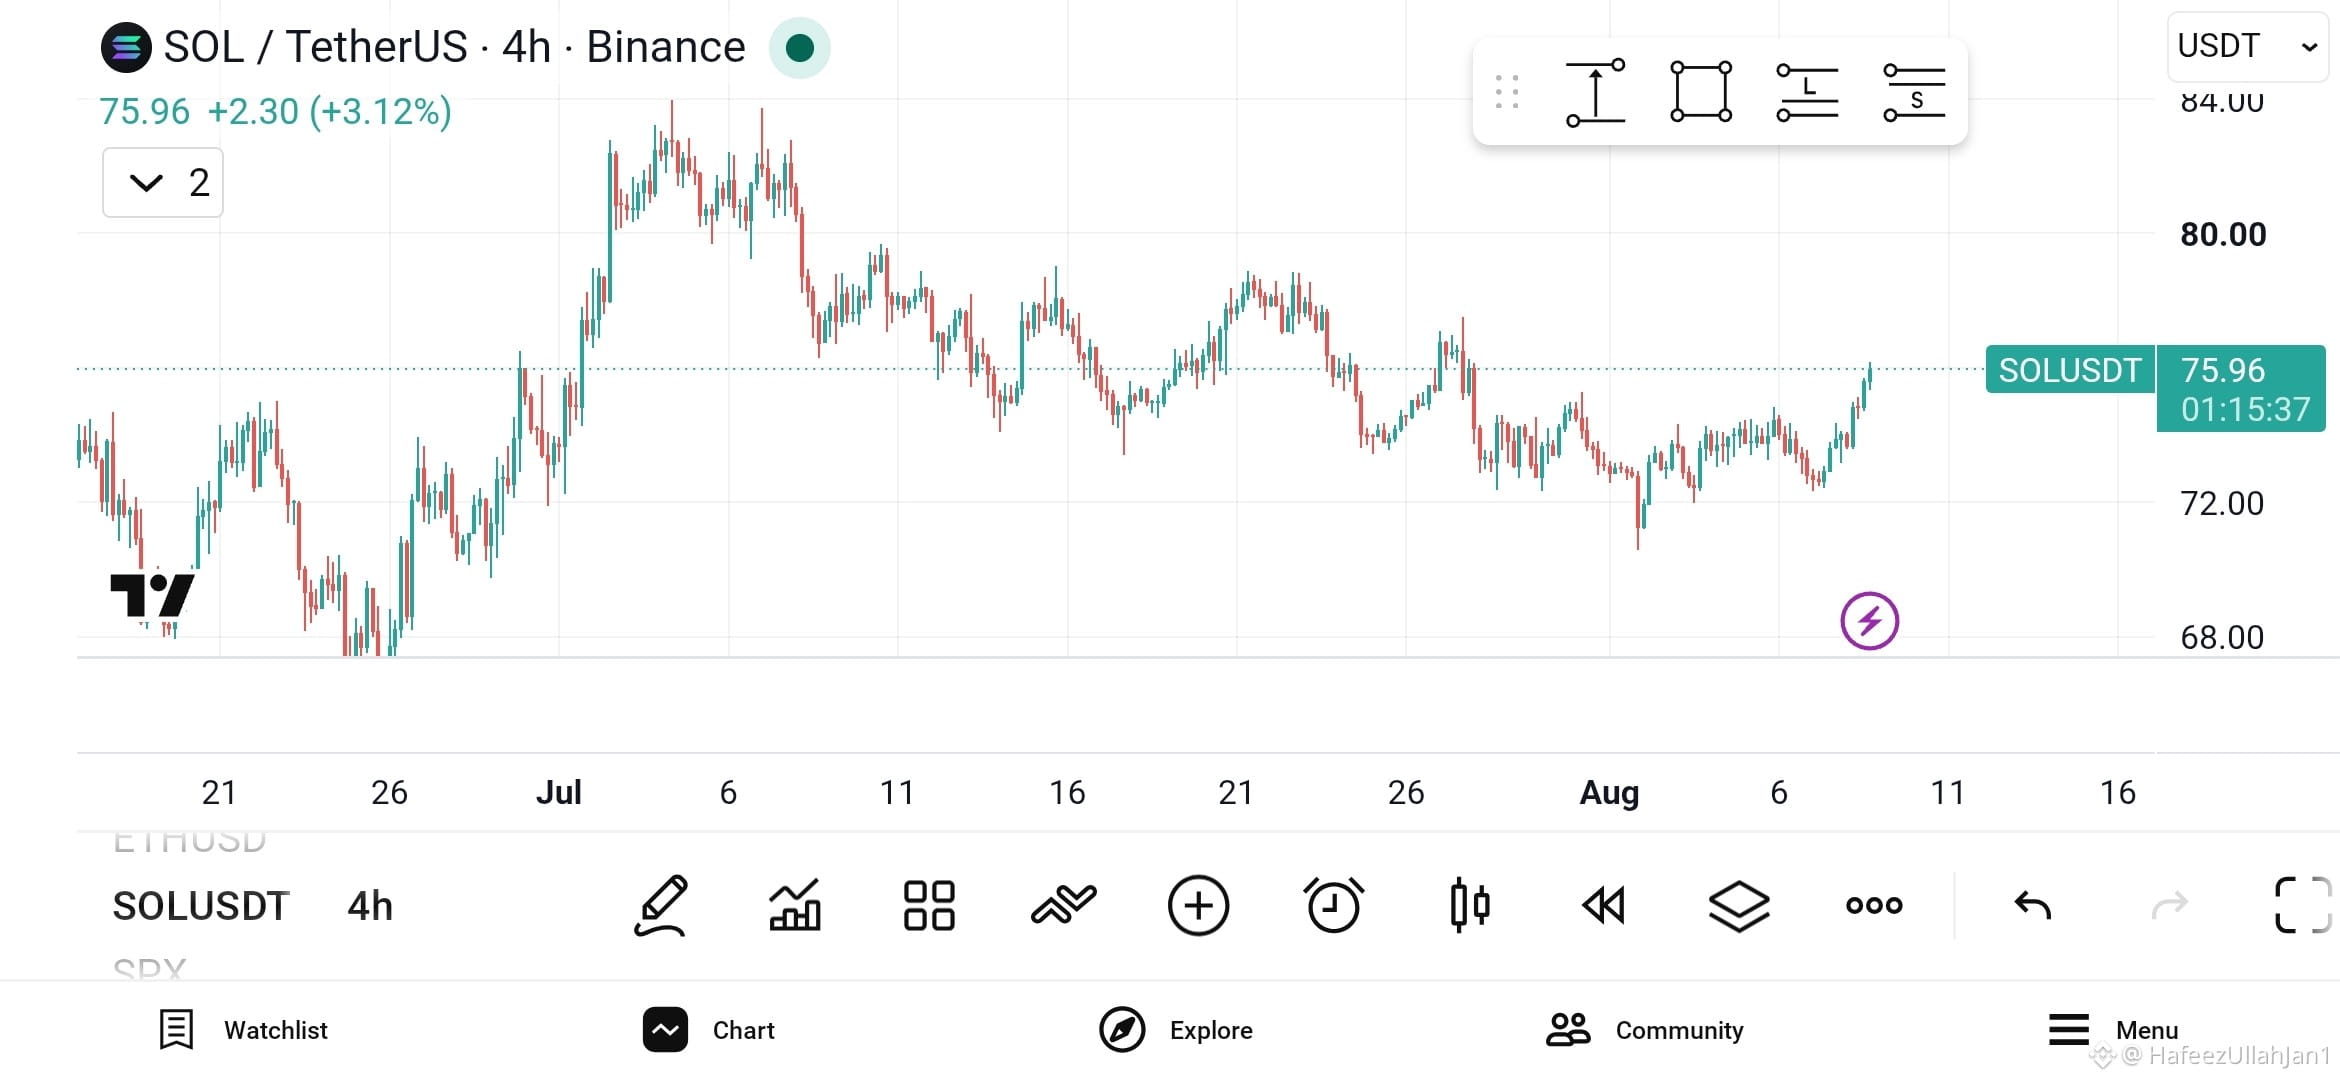Toggle the green market status indicator
The image size is (2340, 1080).
[799, 47]
